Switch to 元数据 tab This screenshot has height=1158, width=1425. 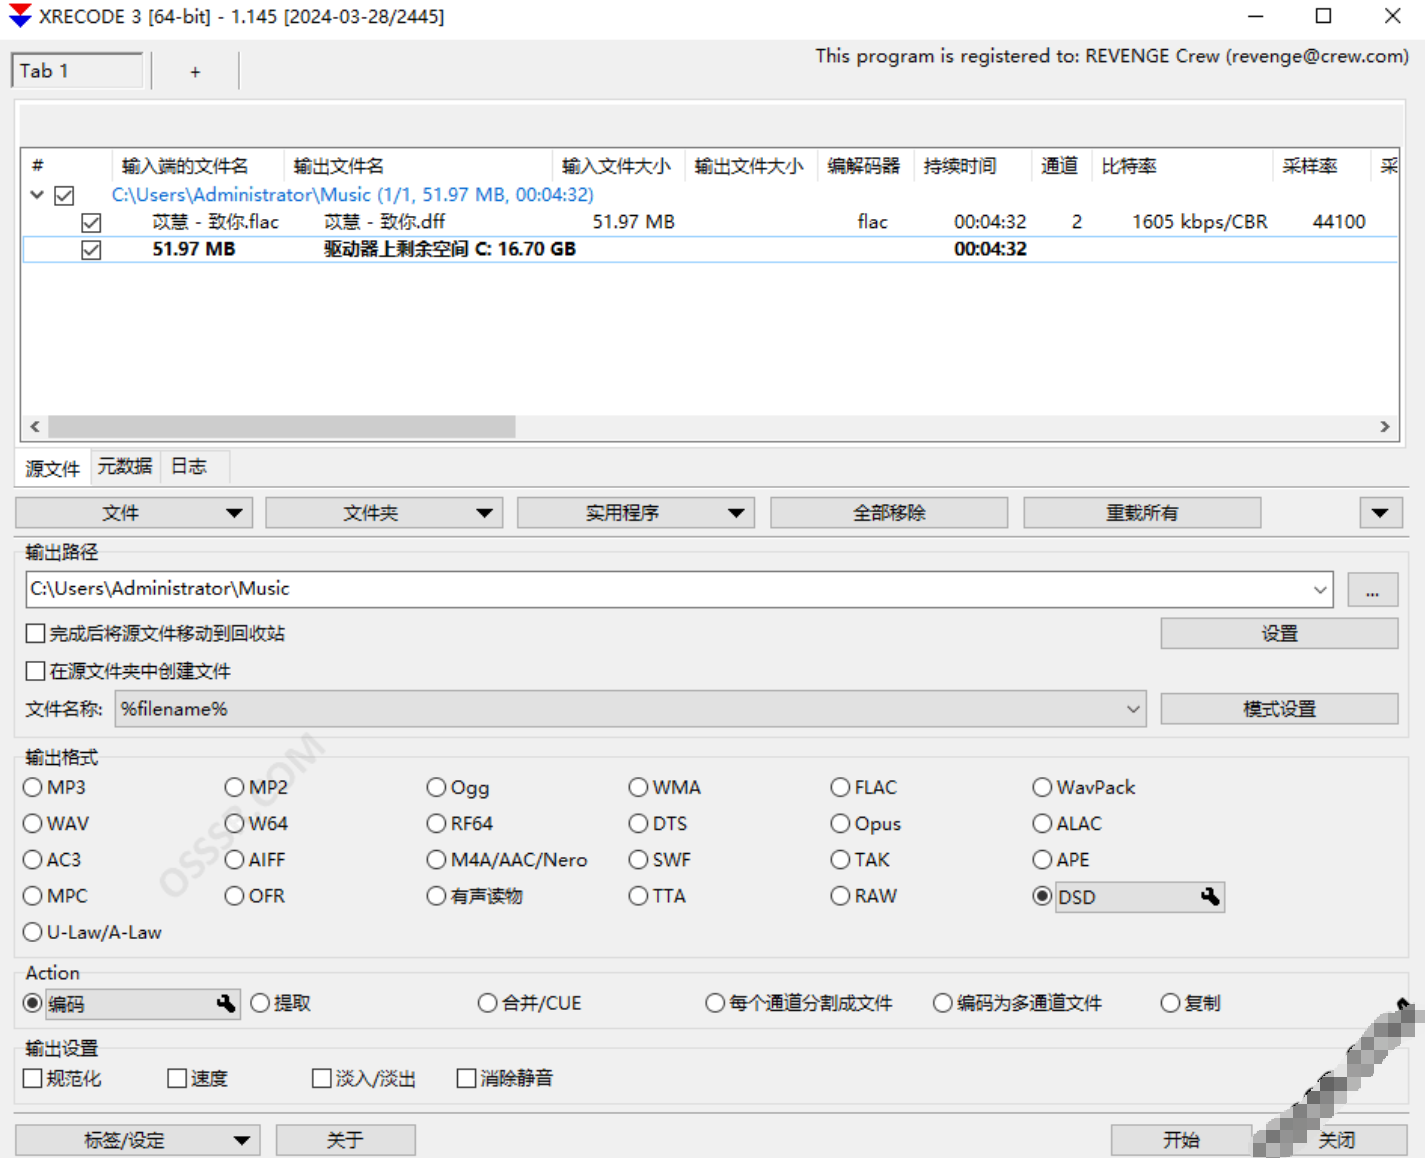125,466
